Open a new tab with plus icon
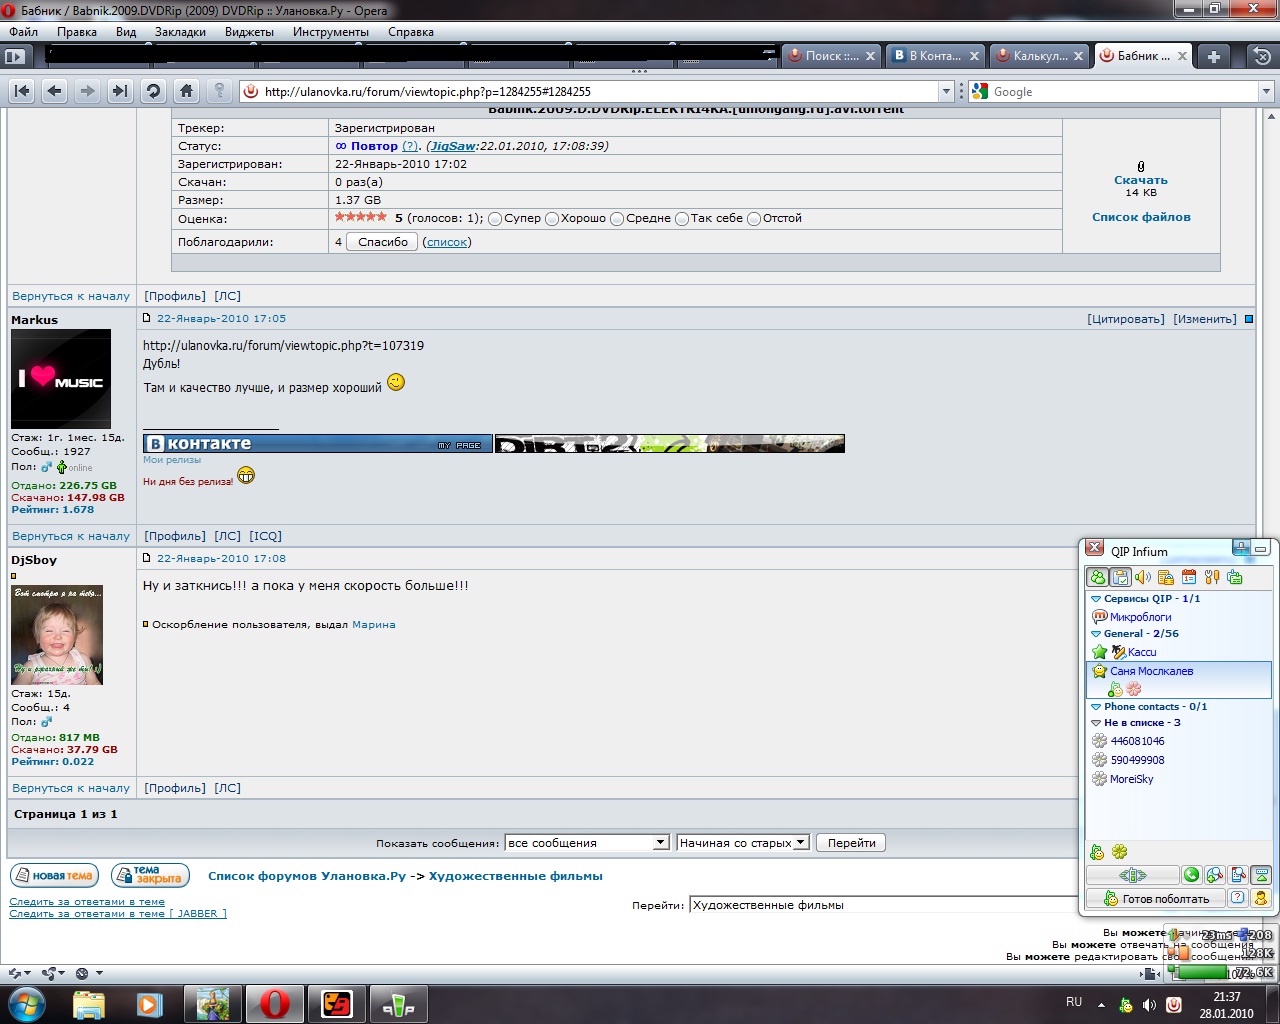Screen dimensions: 1280x1024 coord(1213,56)
